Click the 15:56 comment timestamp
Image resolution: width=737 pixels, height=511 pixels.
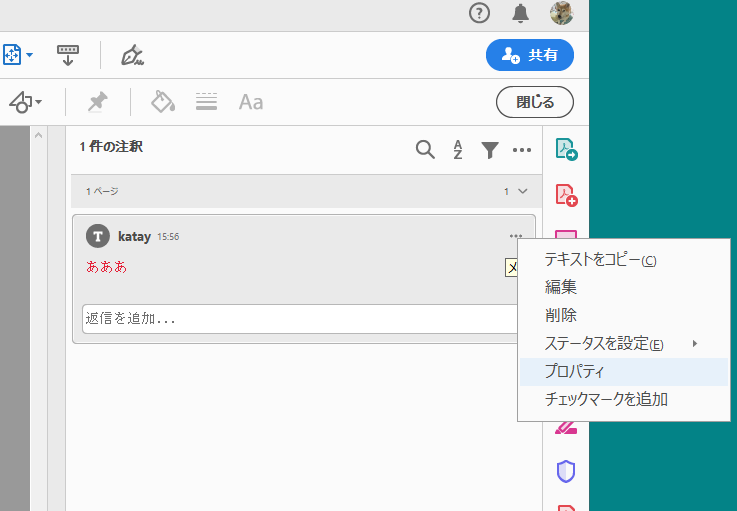click(x=168, y=236)
